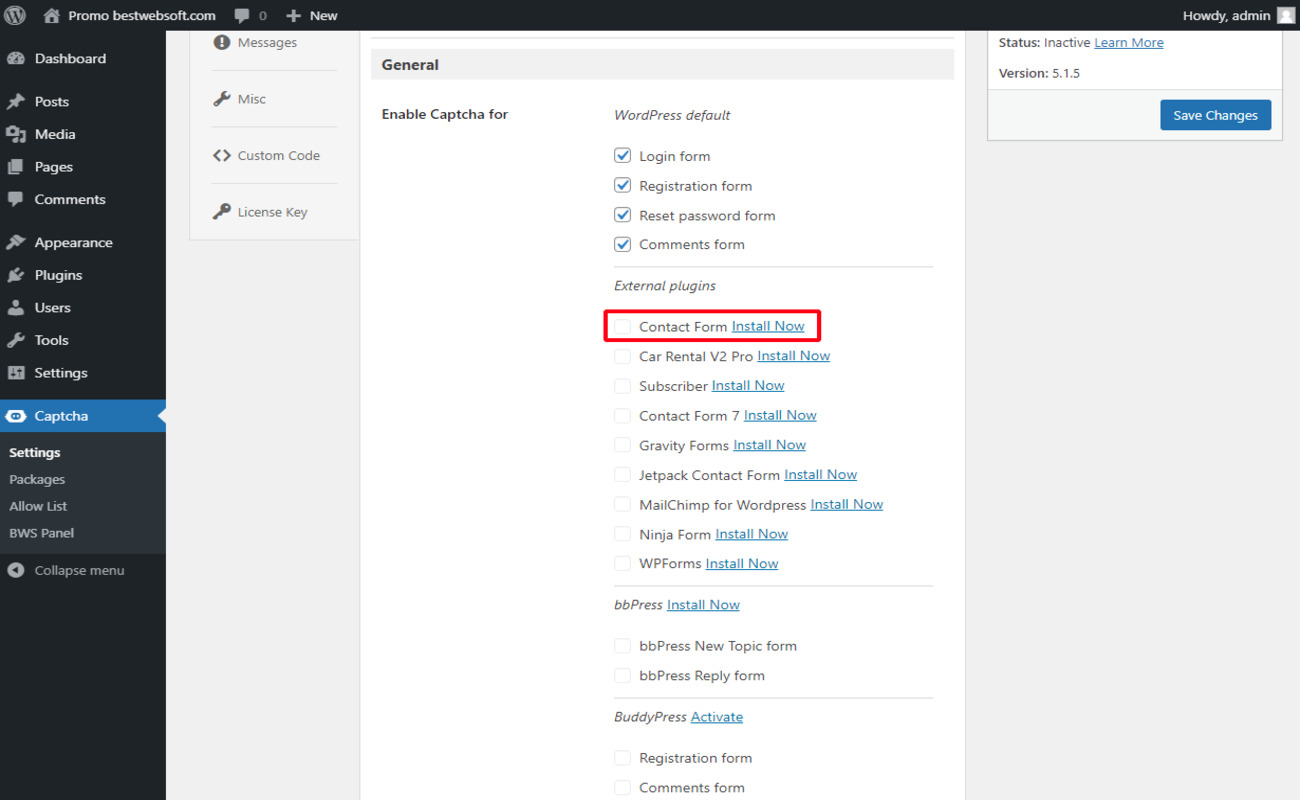
Task: Click Install Now for Contact Form
Action: [x=768, y=326]
